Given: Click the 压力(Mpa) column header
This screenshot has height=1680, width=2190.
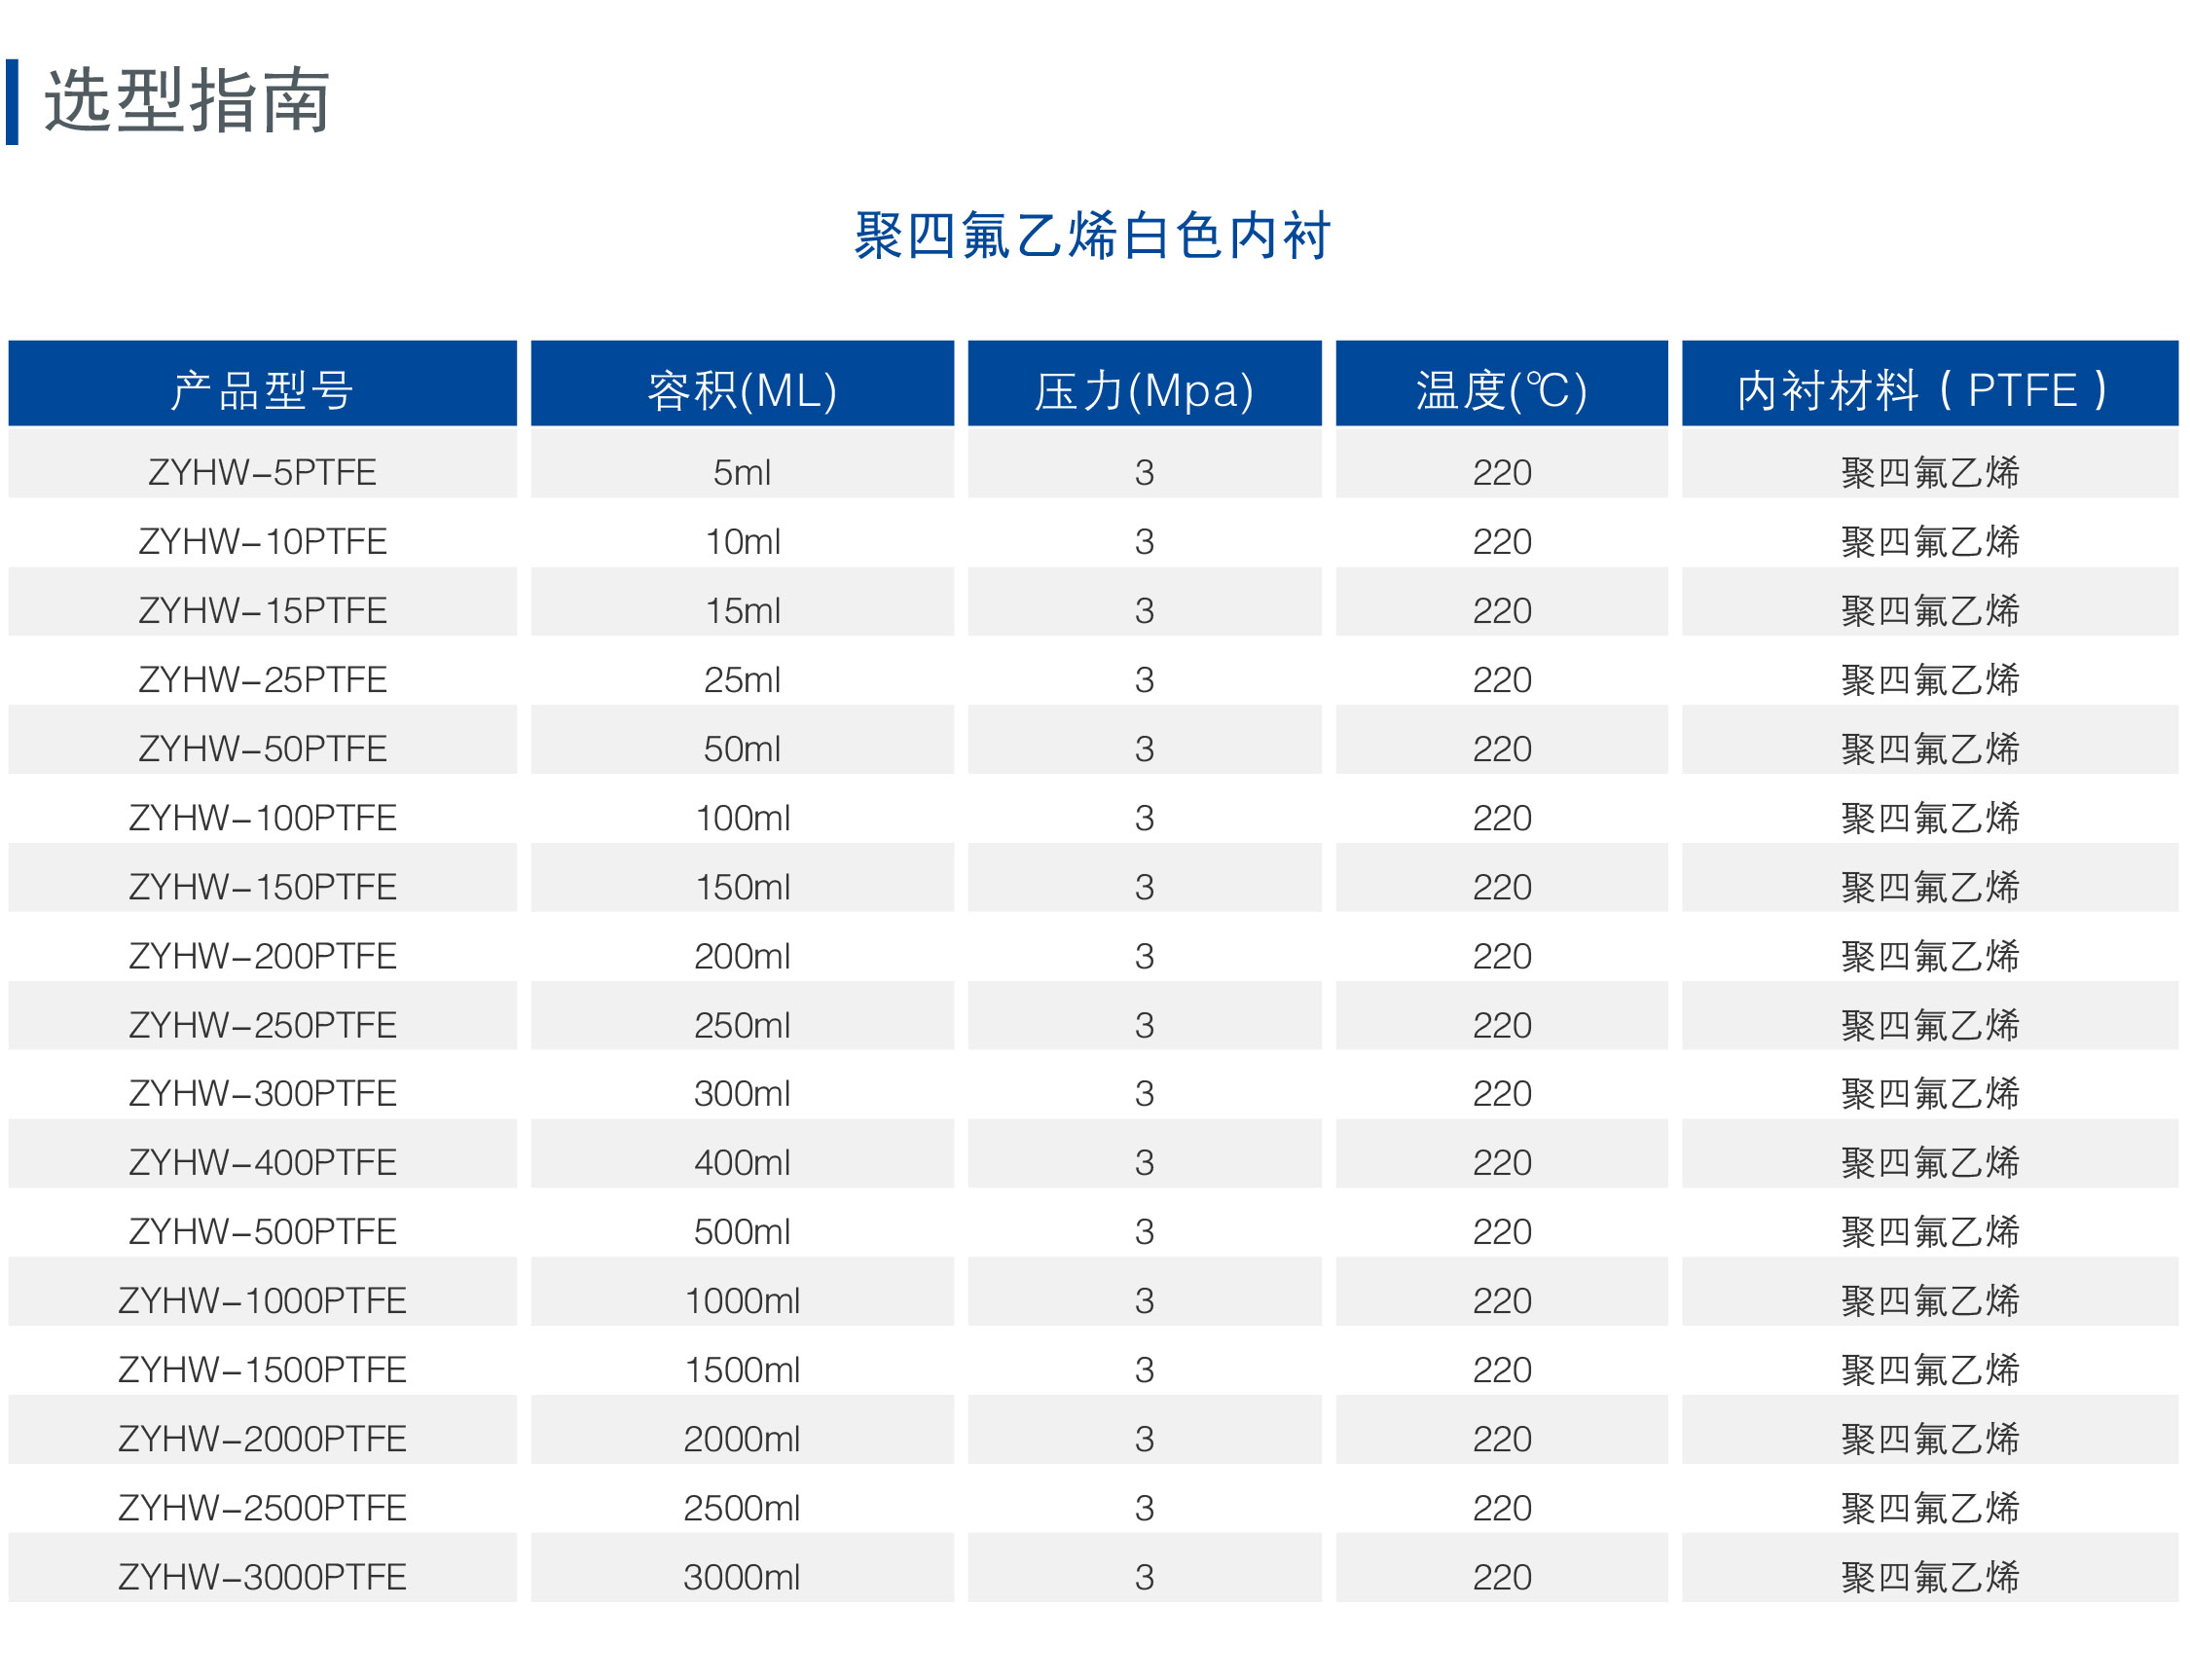Looking at the screenshot, I should click(x=1144, y=389).
